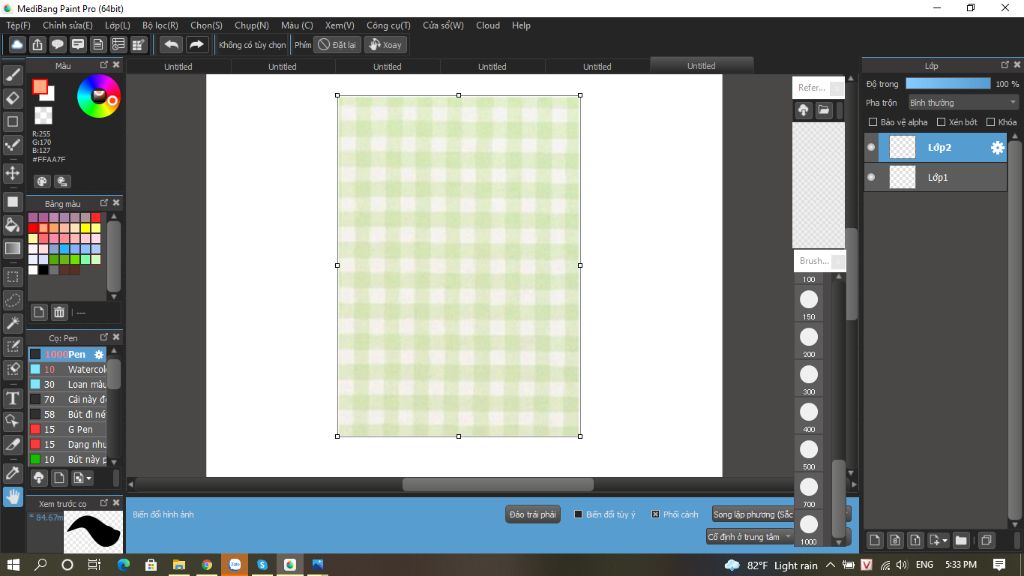Pick the Magic Wand selection tool
1024x576 pixels.
pos(13,323)
